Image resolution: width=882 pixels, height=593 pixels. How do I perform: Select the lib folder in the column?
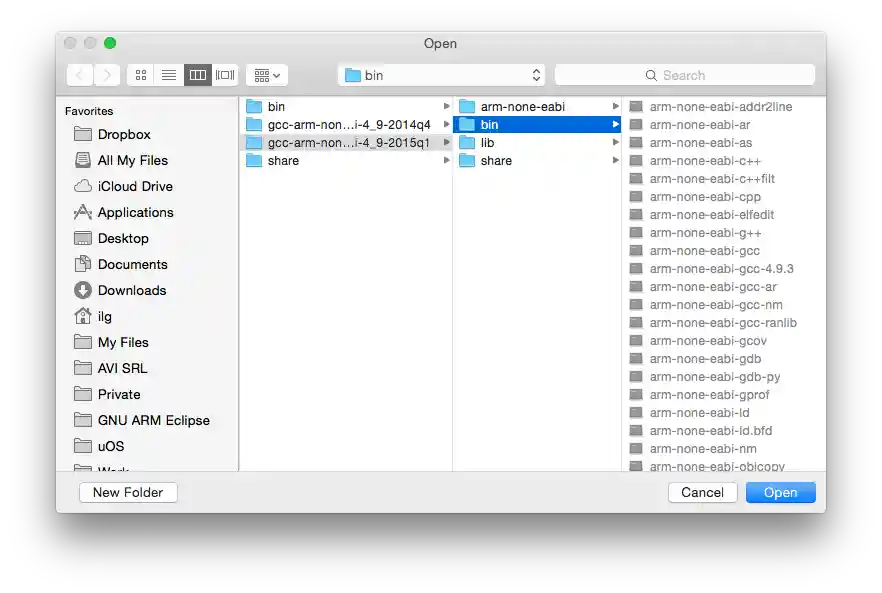click(488, 142)
